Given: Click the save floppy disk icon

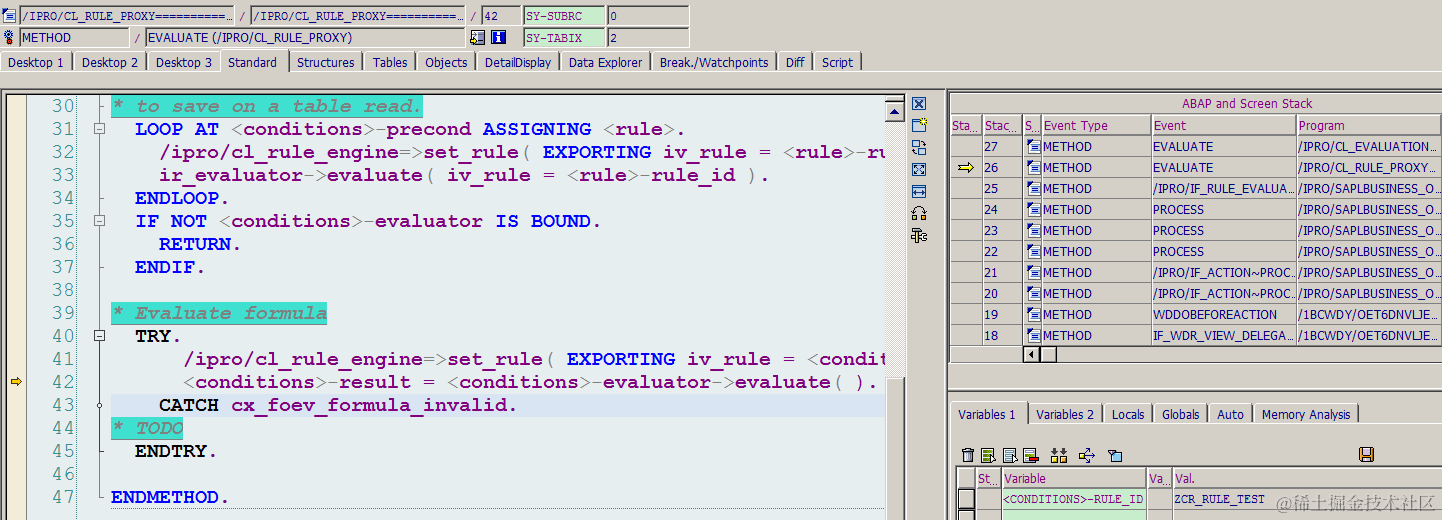Looking at the screenshot, I should pyautogui.click(x=1367, y=455).
